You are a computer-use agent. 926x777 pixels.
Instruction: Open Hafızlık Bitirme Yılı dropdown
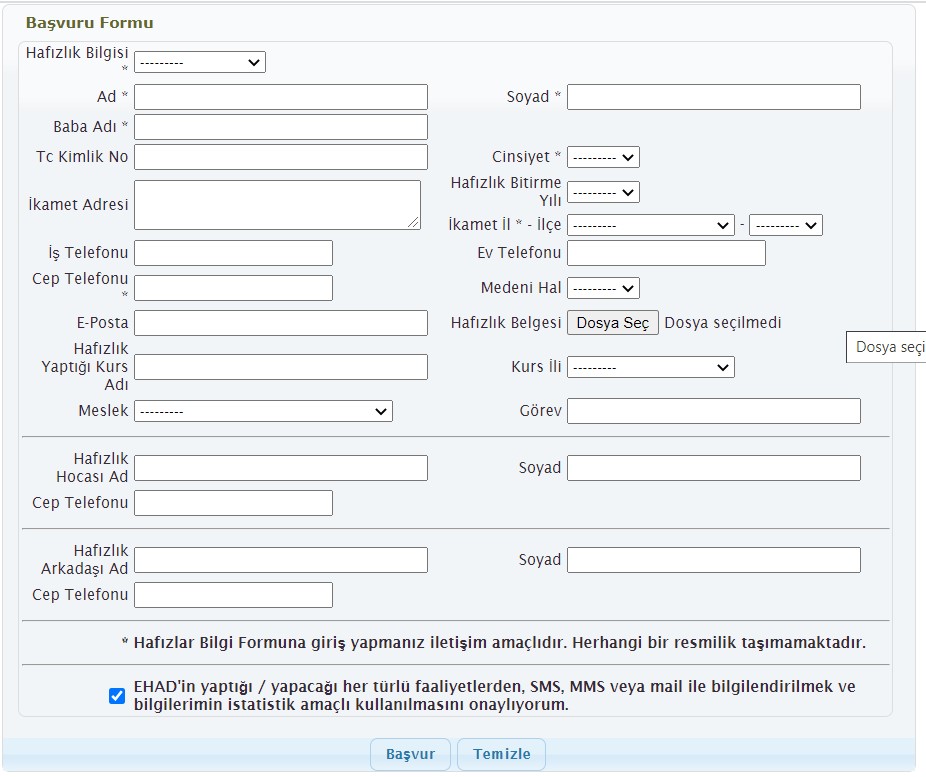click(x=603, y=192)
